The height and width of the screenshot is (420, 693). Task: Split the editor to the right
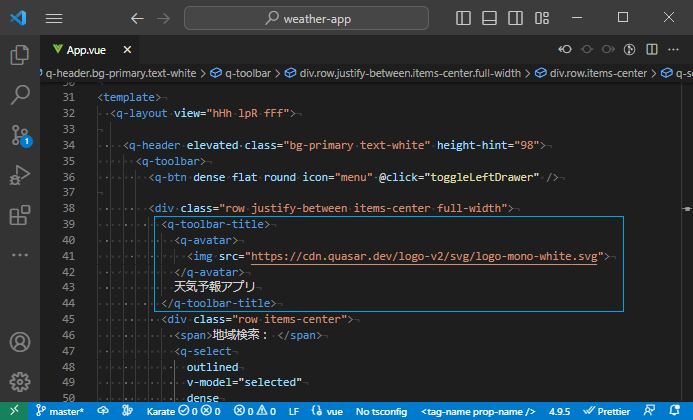pyautogui.click(x=652, y=50)
